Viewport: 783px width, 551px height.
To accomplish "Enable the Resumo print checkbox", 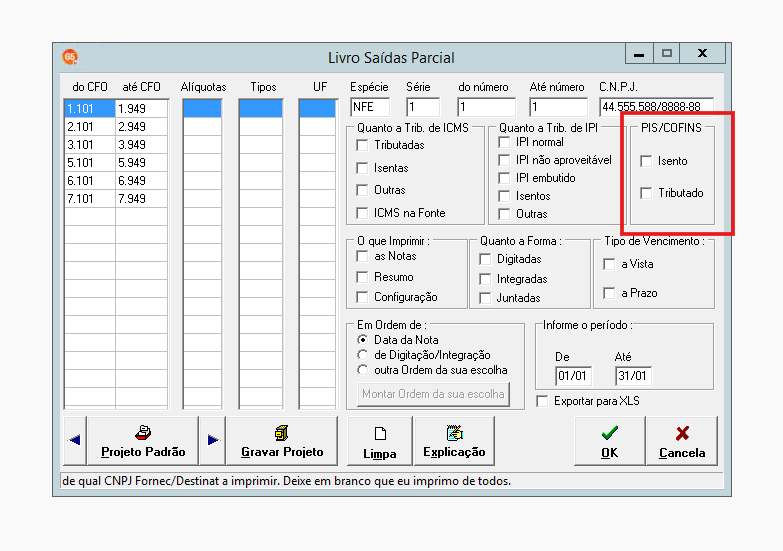I will point(362,277).
